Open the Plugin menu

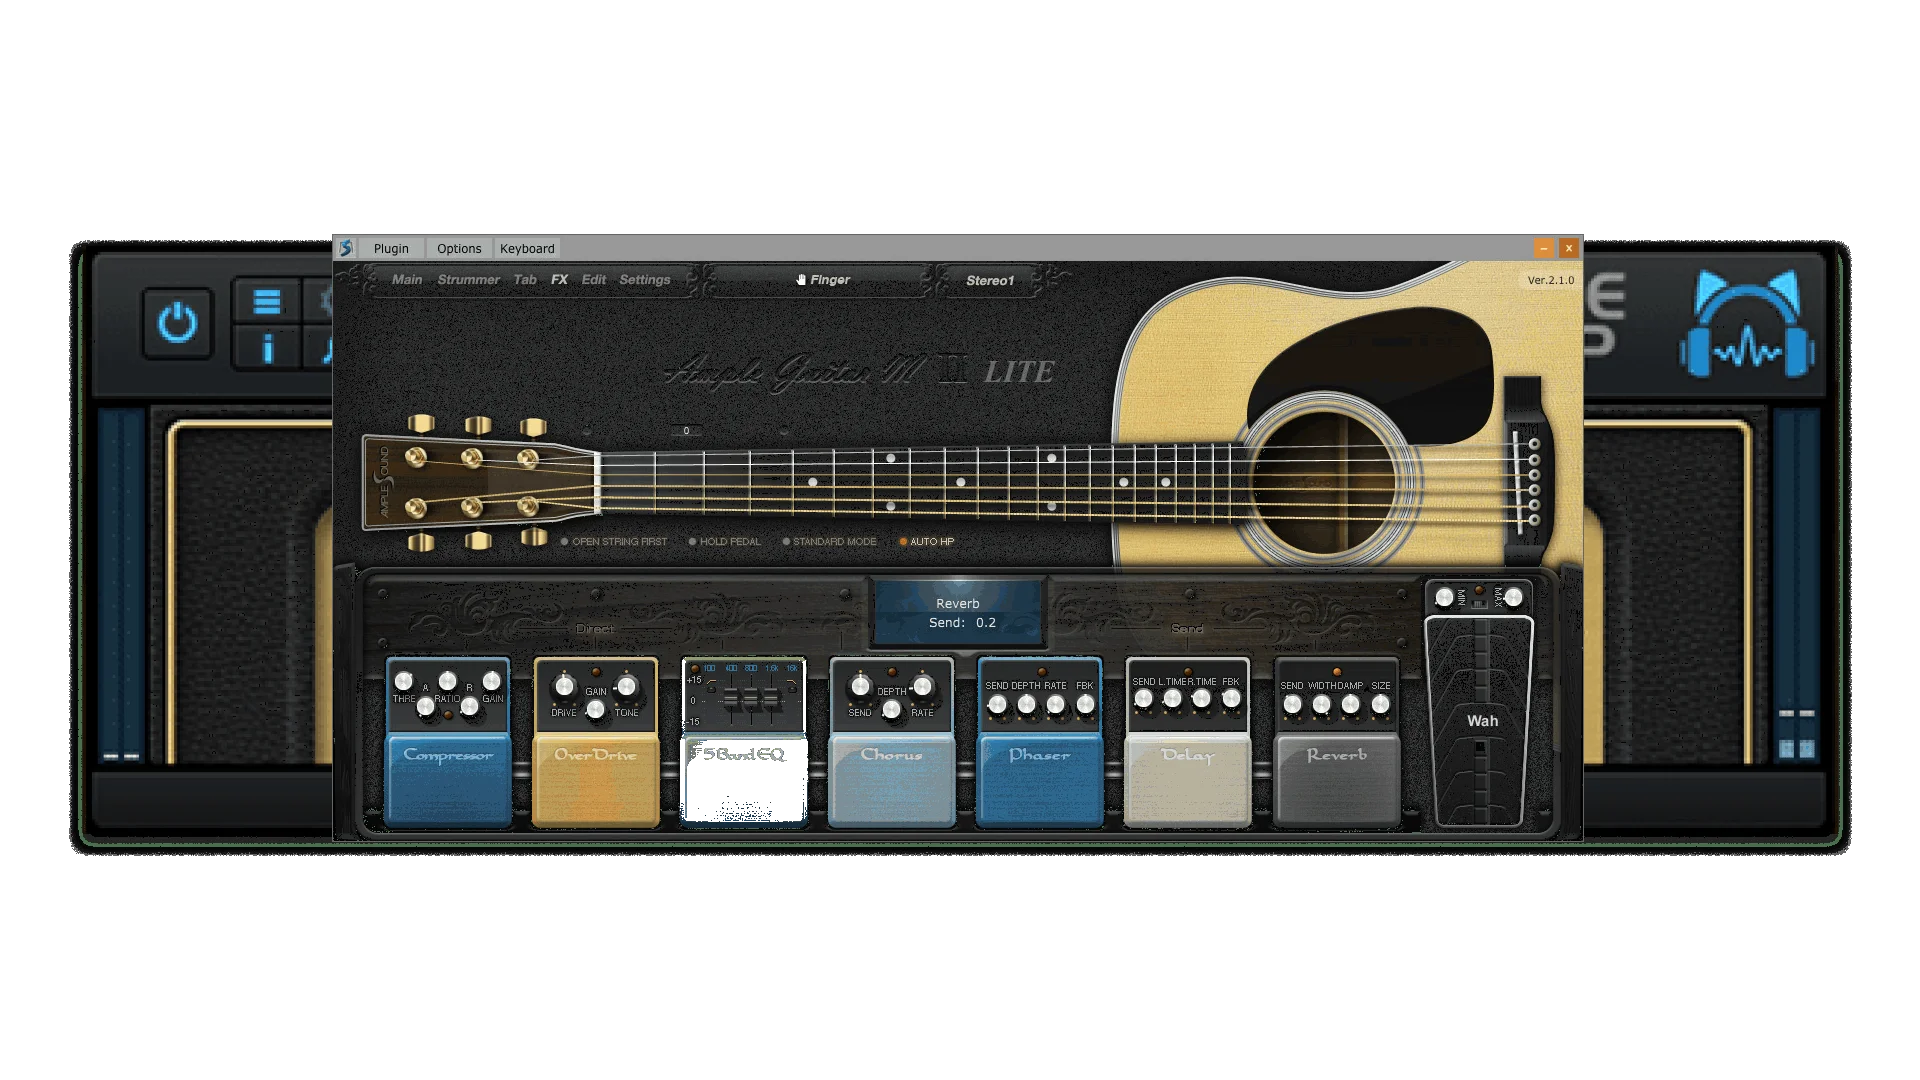pos(391,248)
